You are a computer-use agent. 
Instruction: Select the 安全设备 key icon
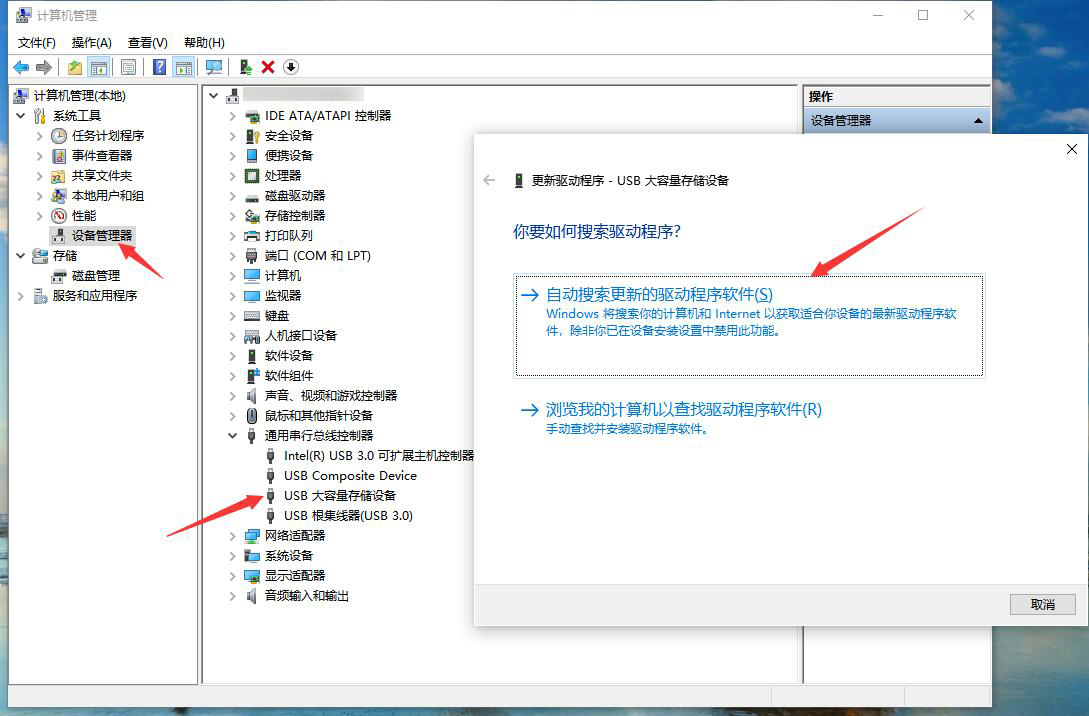coord(252,136)
